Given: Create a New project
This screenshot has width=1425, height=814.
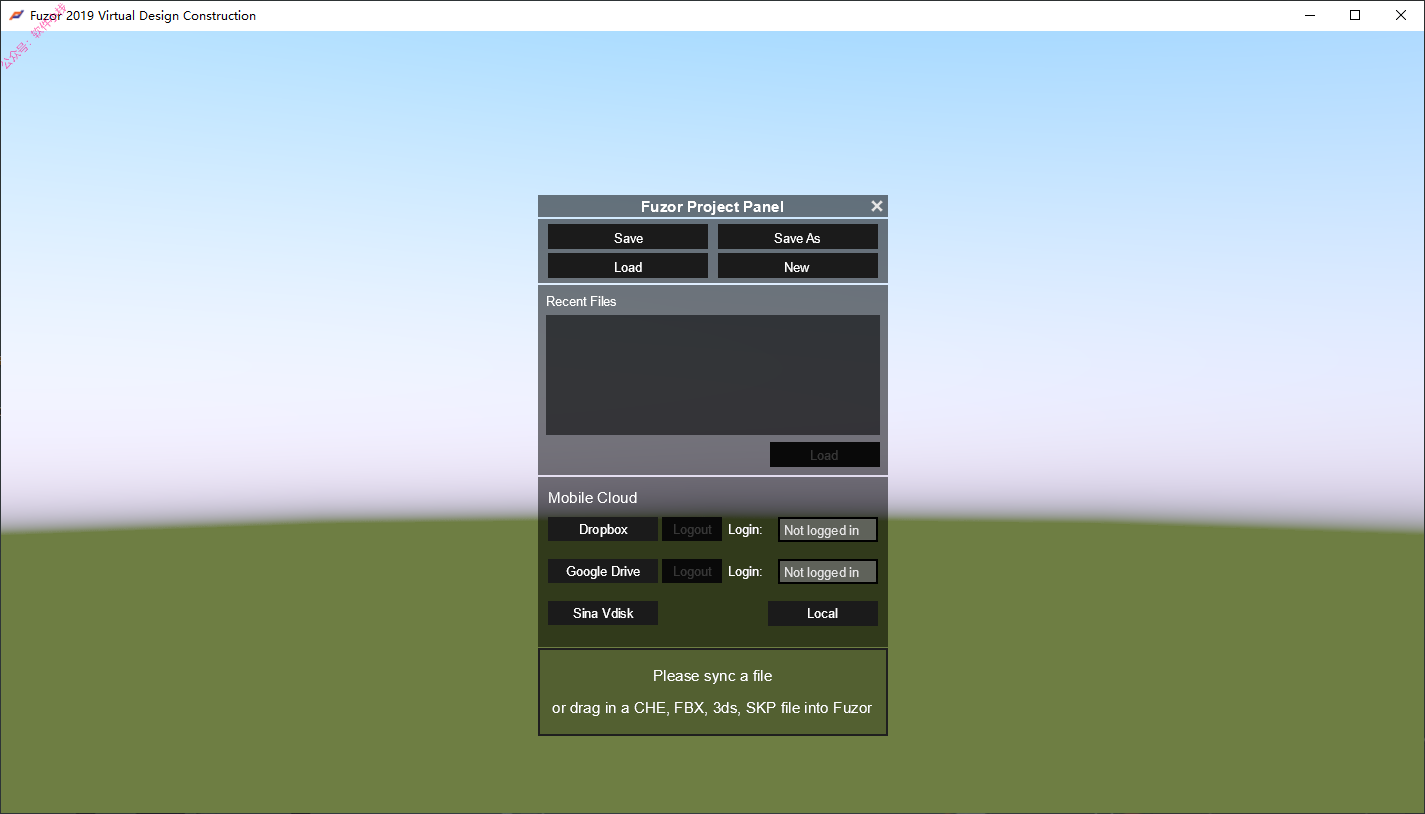Looking at the screenshot, I should (x=797, y=266).
